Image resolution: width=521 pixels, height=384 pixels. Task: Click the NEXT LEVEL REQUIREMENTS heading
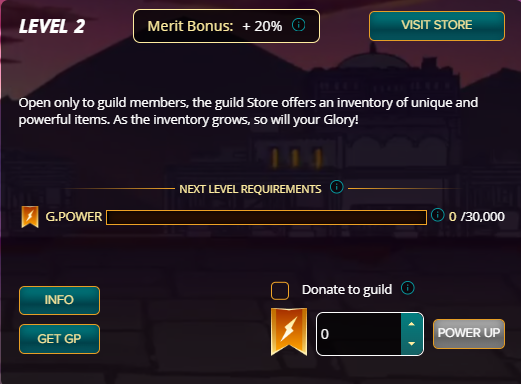click(250, 189)
